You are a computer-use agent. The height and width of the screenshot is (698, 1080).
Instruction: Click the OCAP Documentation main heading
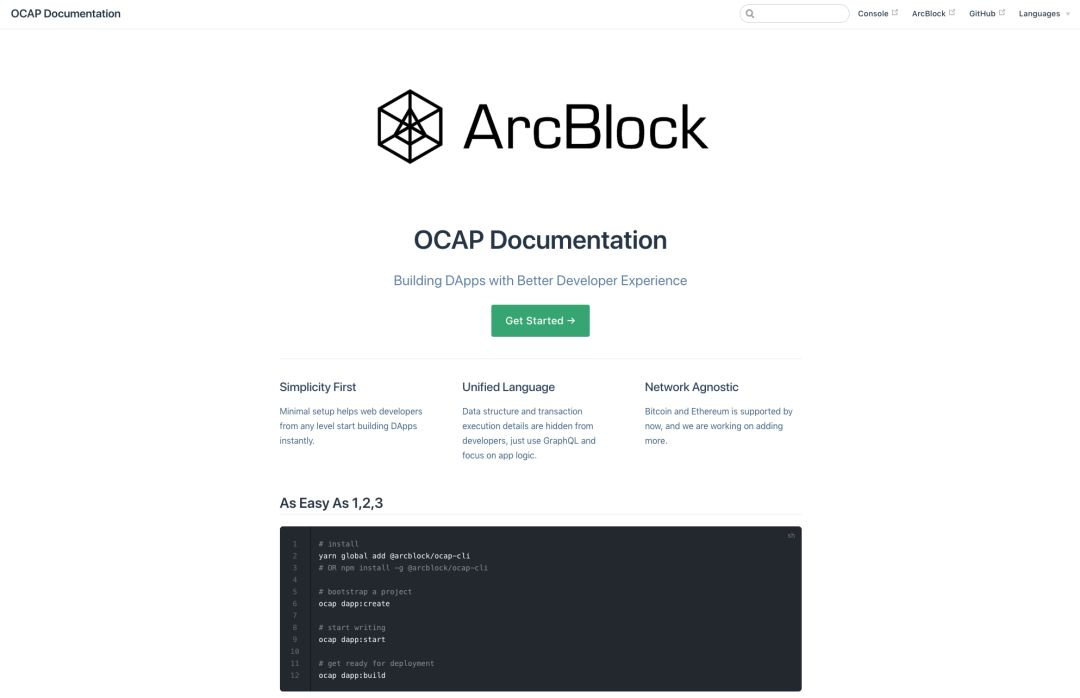[540, 240]
